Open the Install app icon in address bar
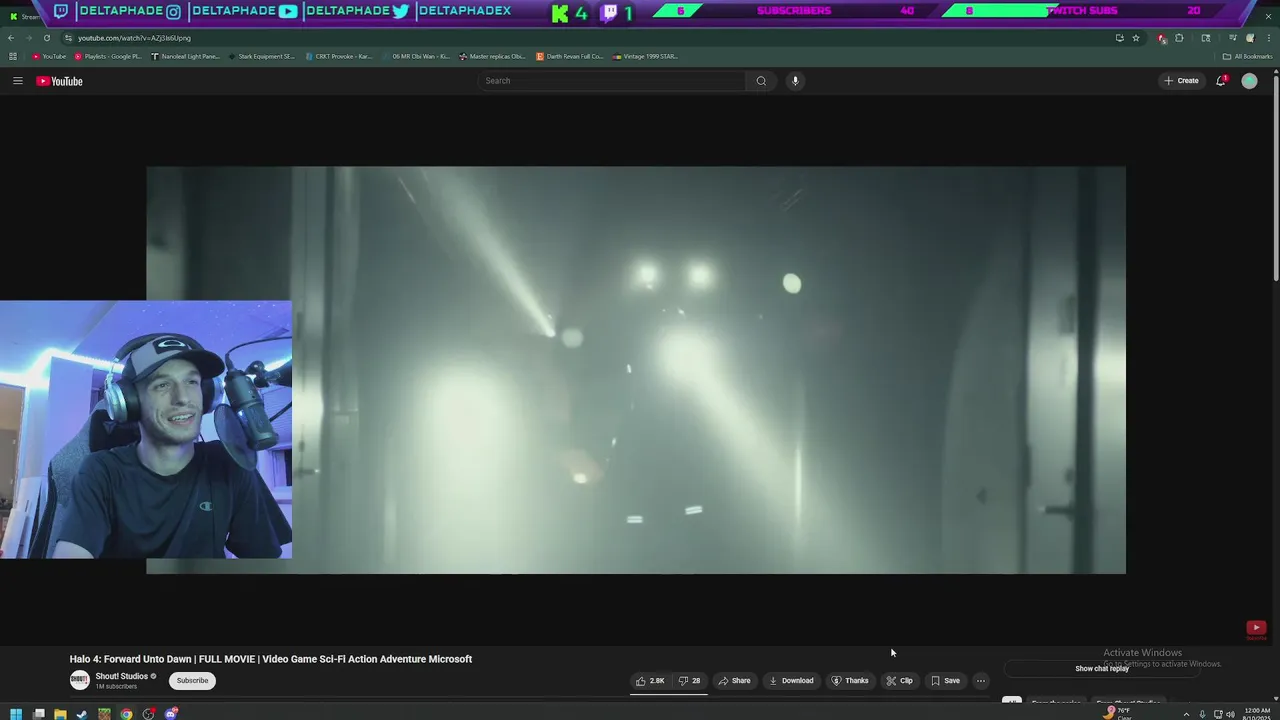1280x720 pixels. [x=1119, y=38]
